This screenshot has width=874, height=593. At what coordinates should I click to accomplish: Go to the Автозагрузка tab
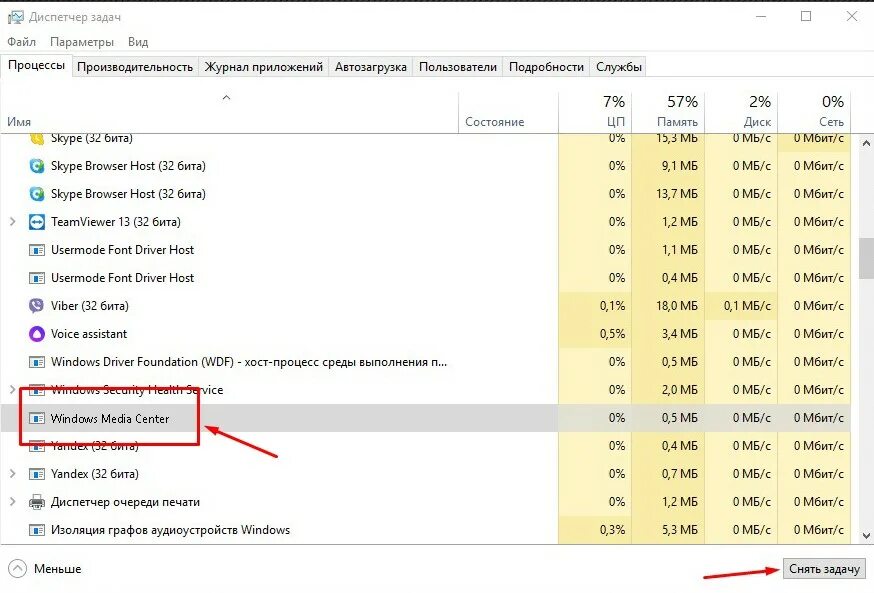(371, 67)
